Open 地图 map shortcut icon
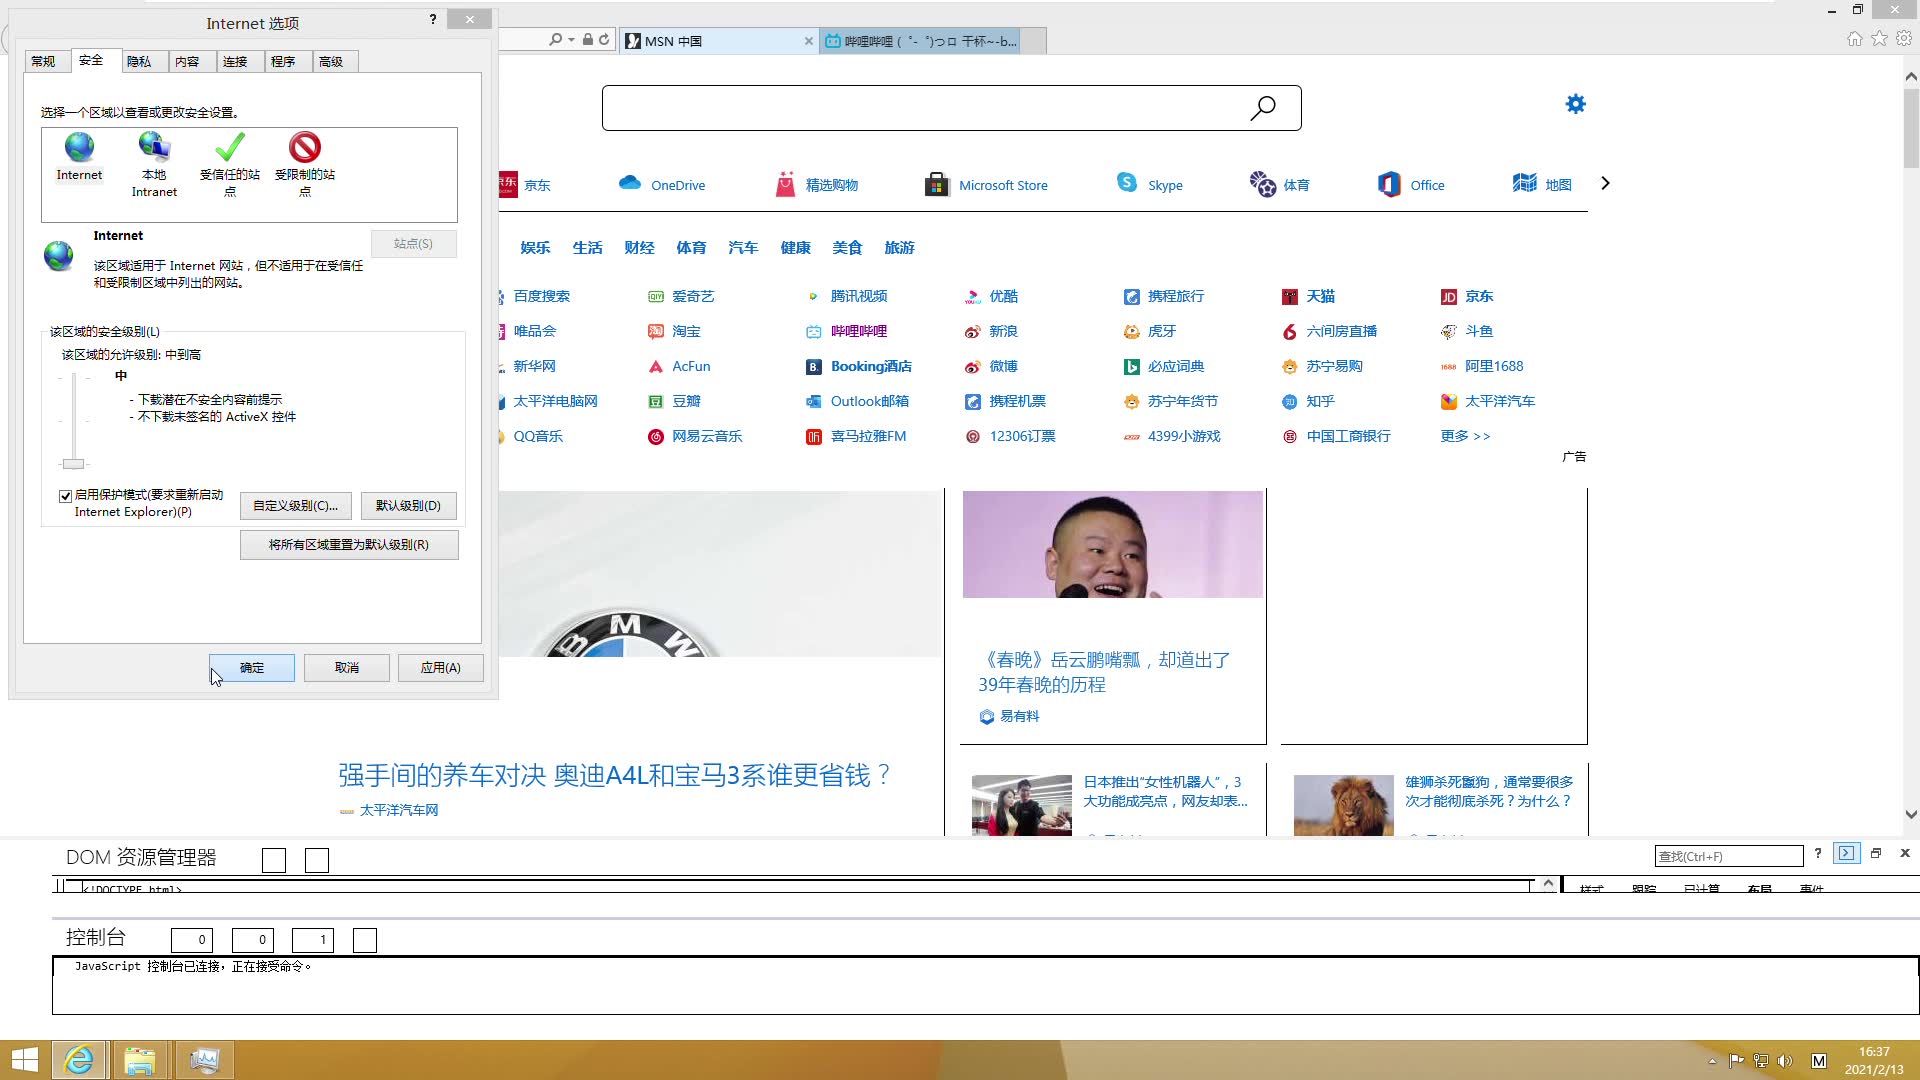 [1524, 183]
